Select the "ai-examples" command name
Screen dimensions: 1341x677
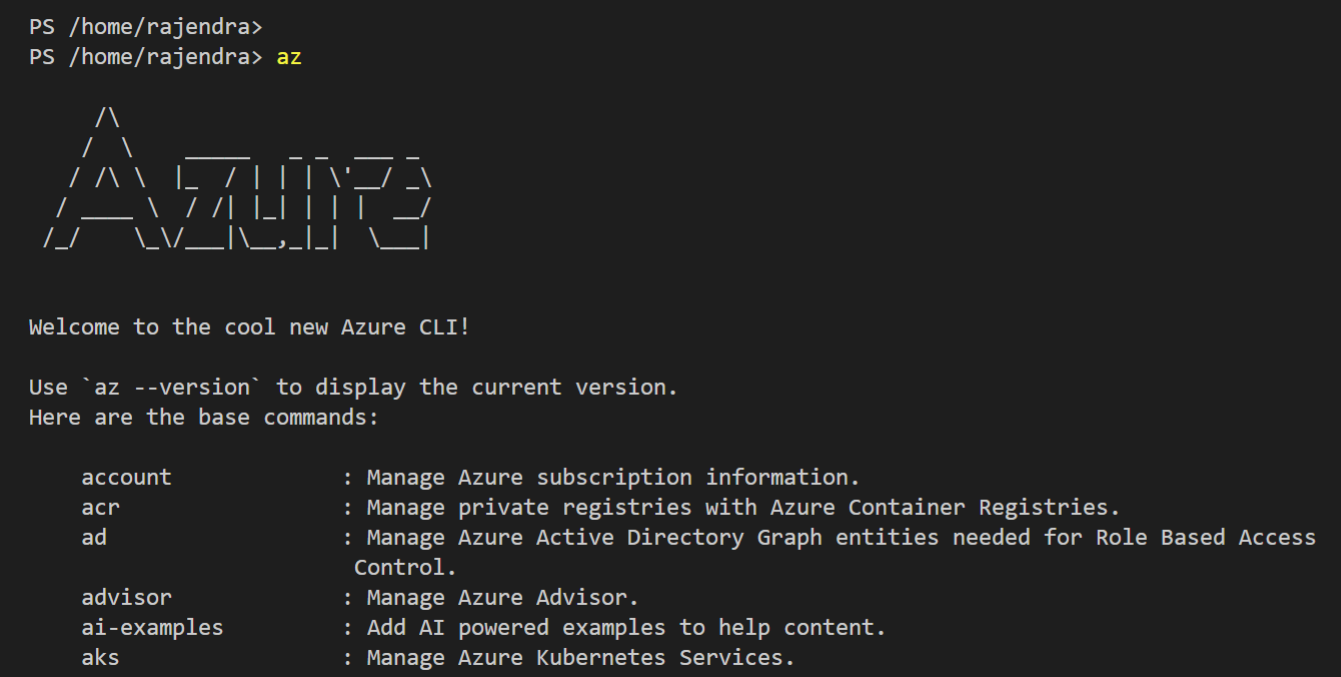click(x=152, y=627)
